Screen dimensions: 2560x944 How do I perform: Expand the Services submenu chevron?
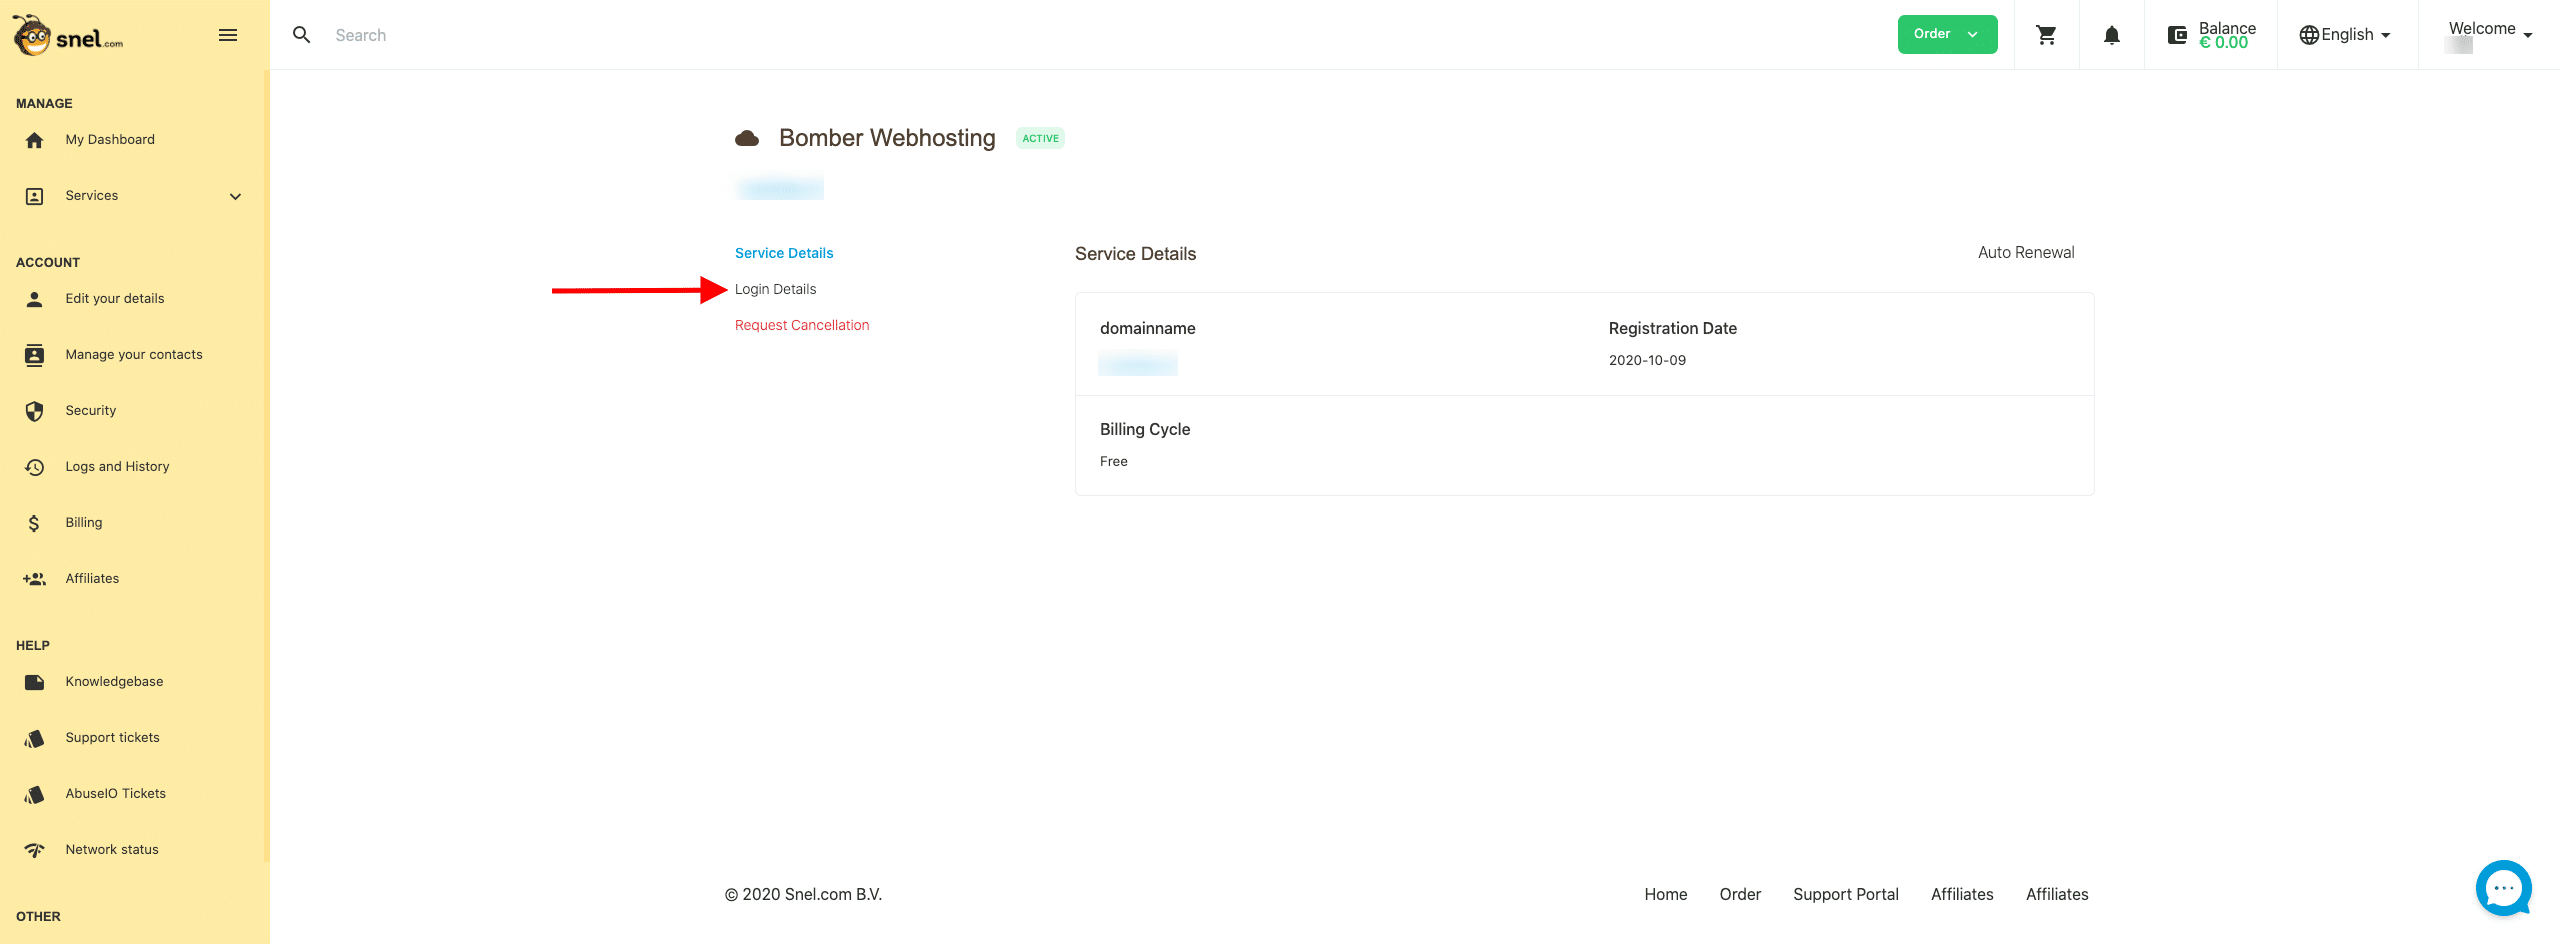tap(235, 196)
